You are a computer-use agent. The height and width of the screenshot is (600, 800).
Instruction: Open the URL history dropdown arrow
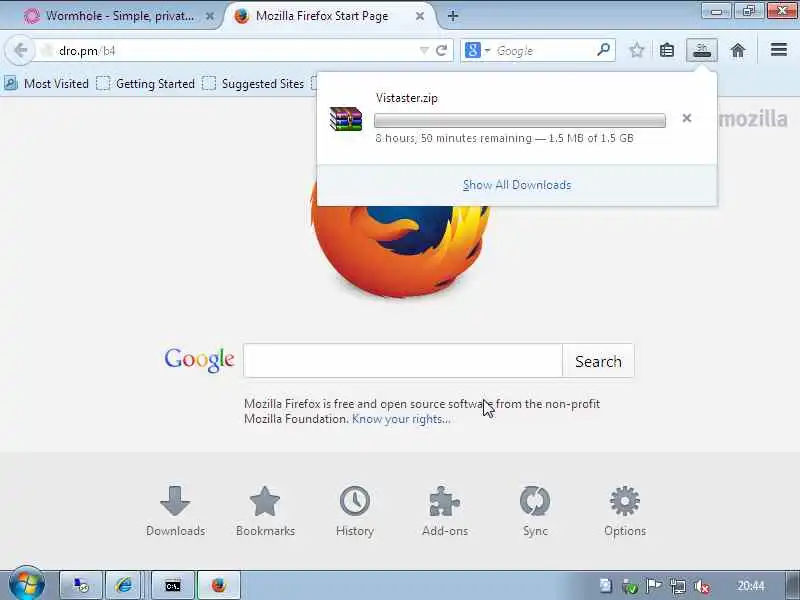coord(423,51)
